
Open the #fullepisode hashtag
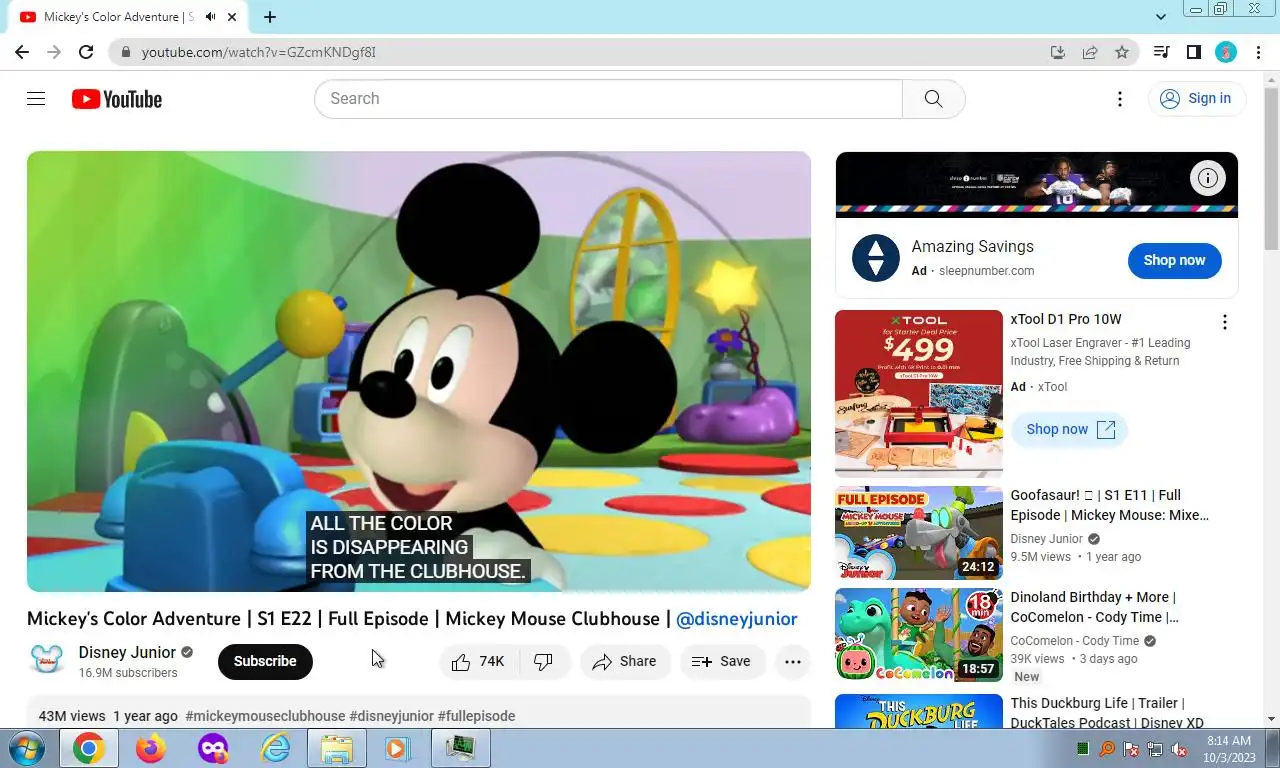click(x=476, y=716)
